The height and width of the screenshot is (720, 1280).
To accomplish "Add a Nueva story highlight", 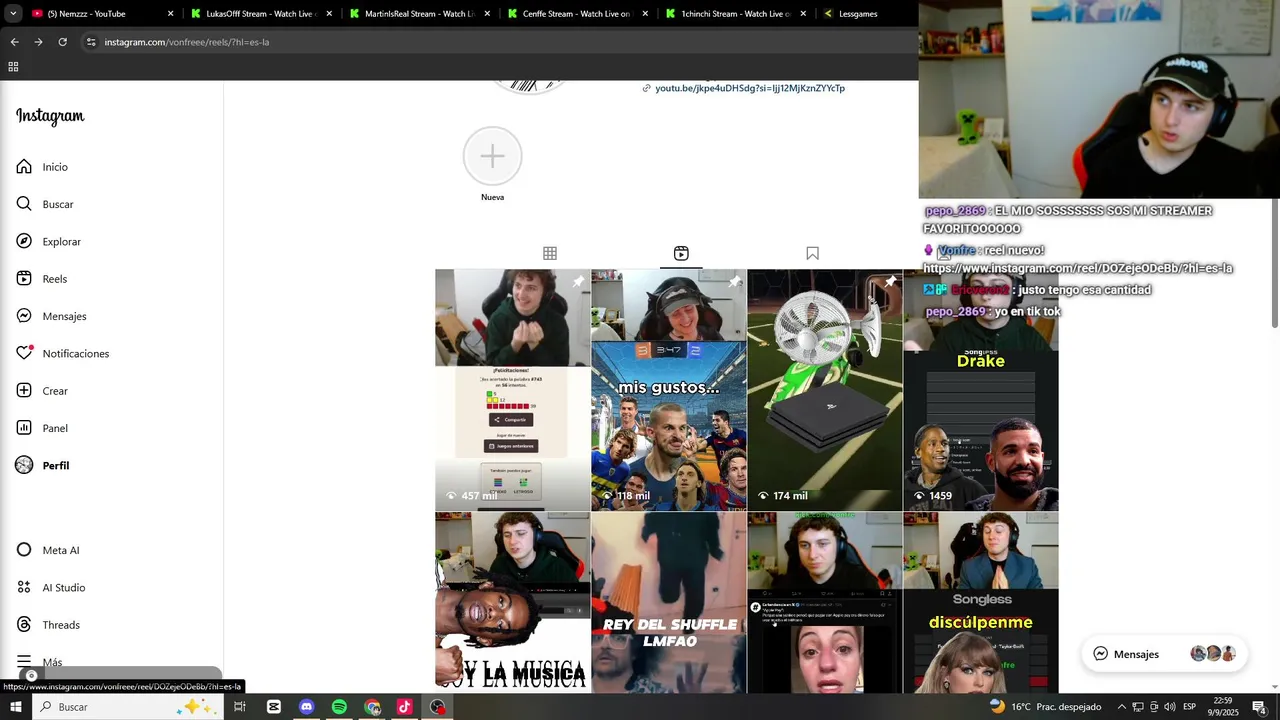I will (492, 156).
